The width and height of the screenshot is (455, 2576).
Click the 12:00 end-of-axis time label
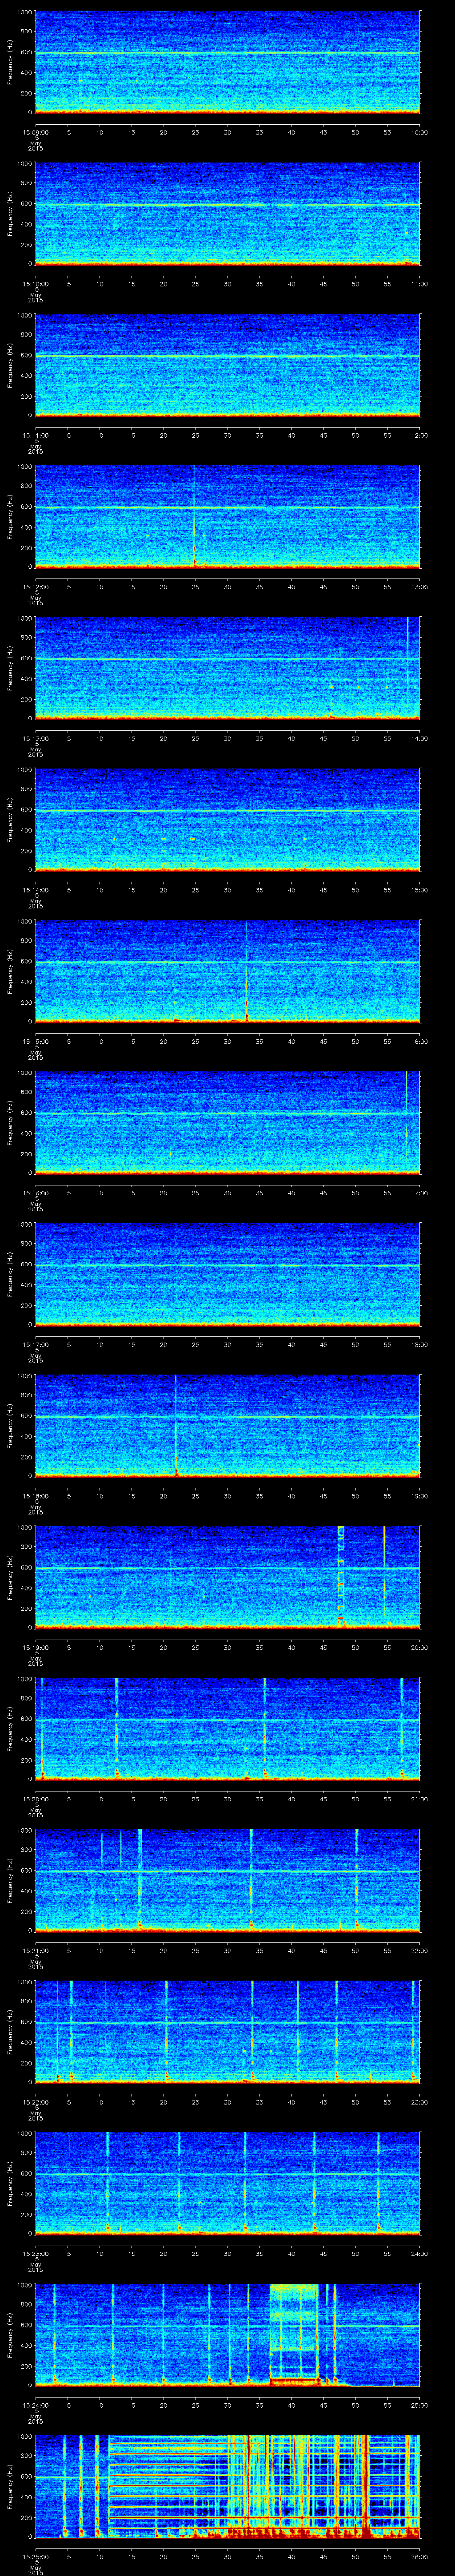(x=419, y=435)
